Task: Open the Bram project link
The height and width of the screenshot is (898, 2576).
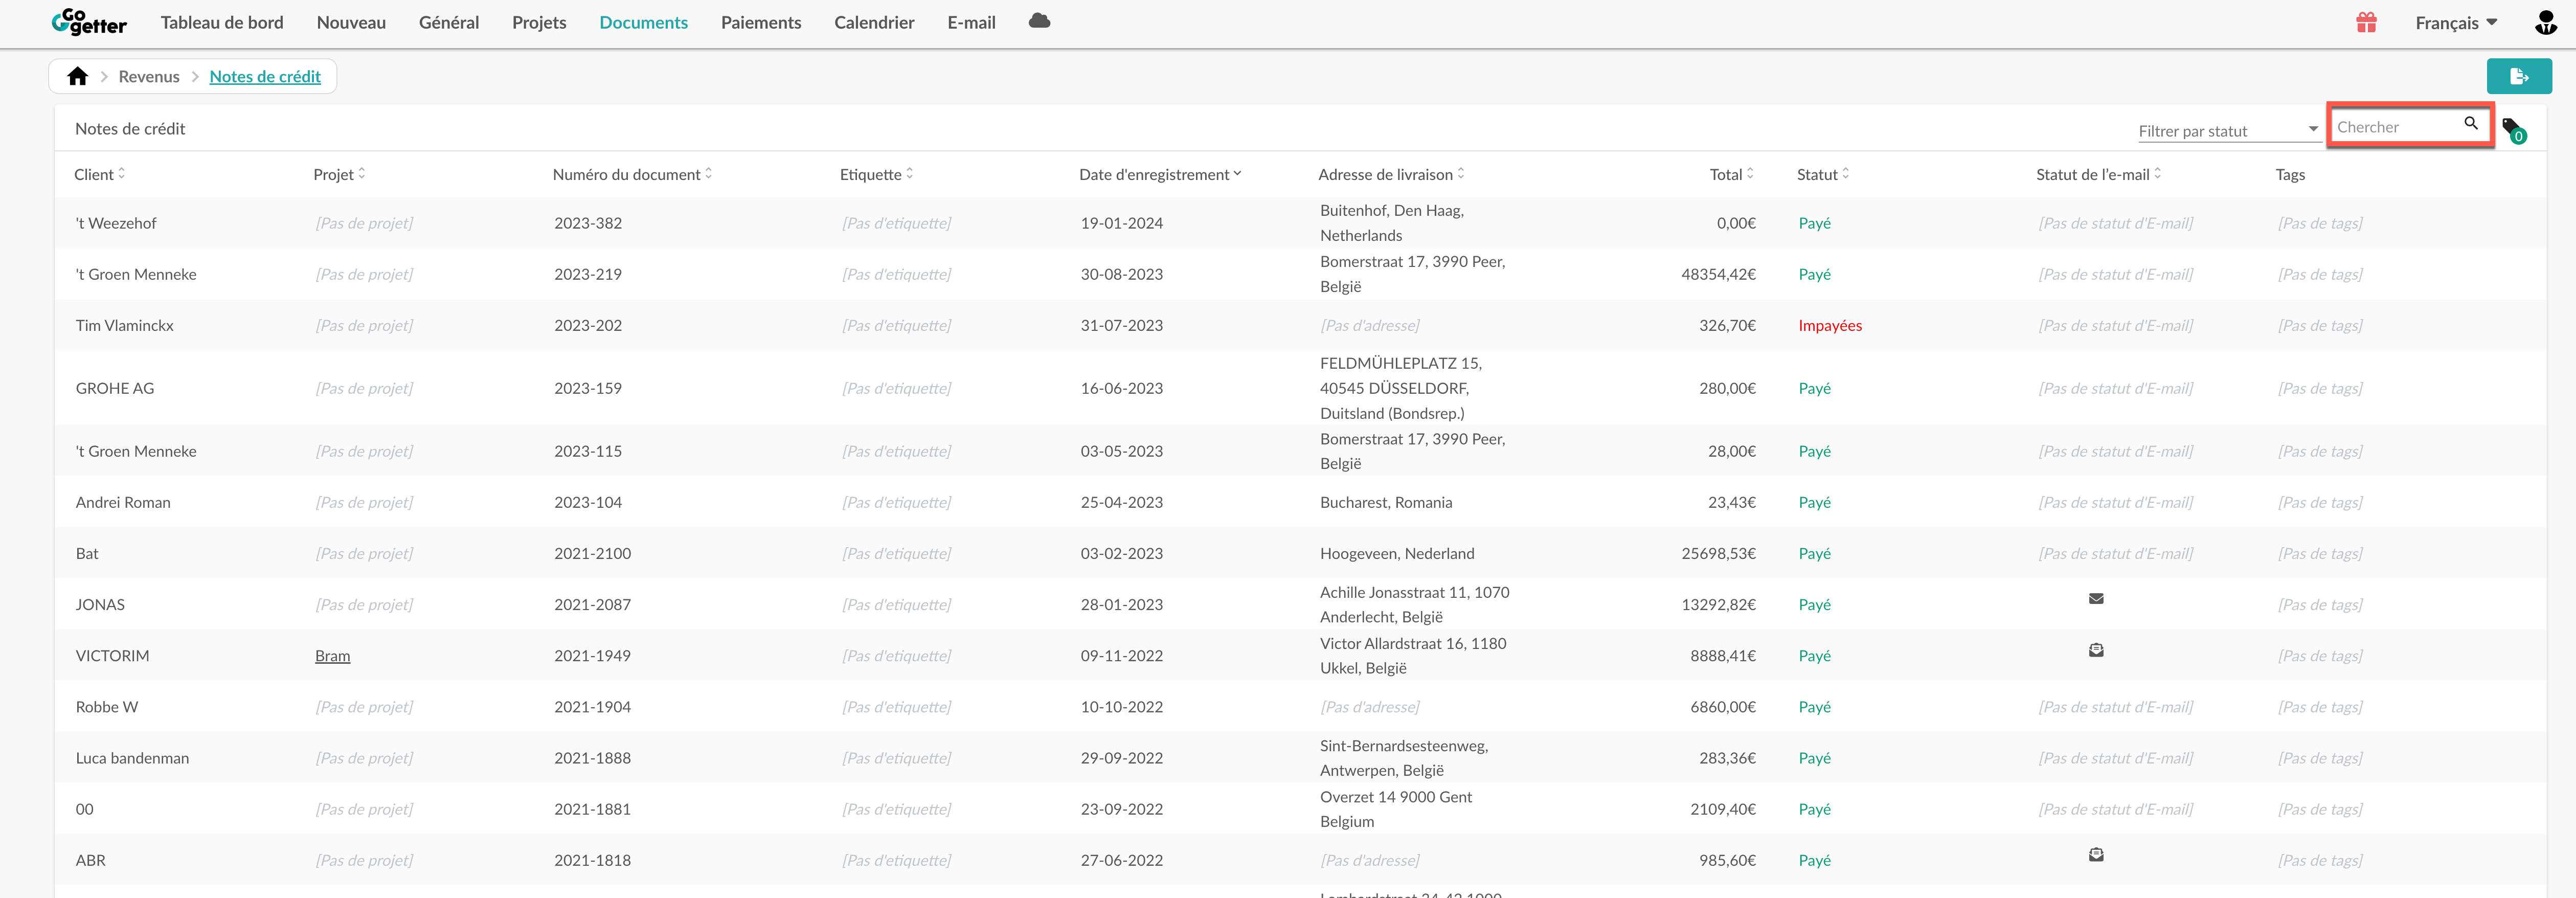Action: click(x=332, y=656)
